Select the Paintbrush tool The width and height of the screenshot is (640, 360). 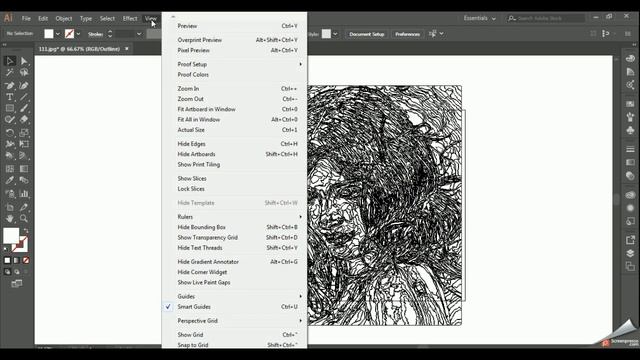point(24,108)
